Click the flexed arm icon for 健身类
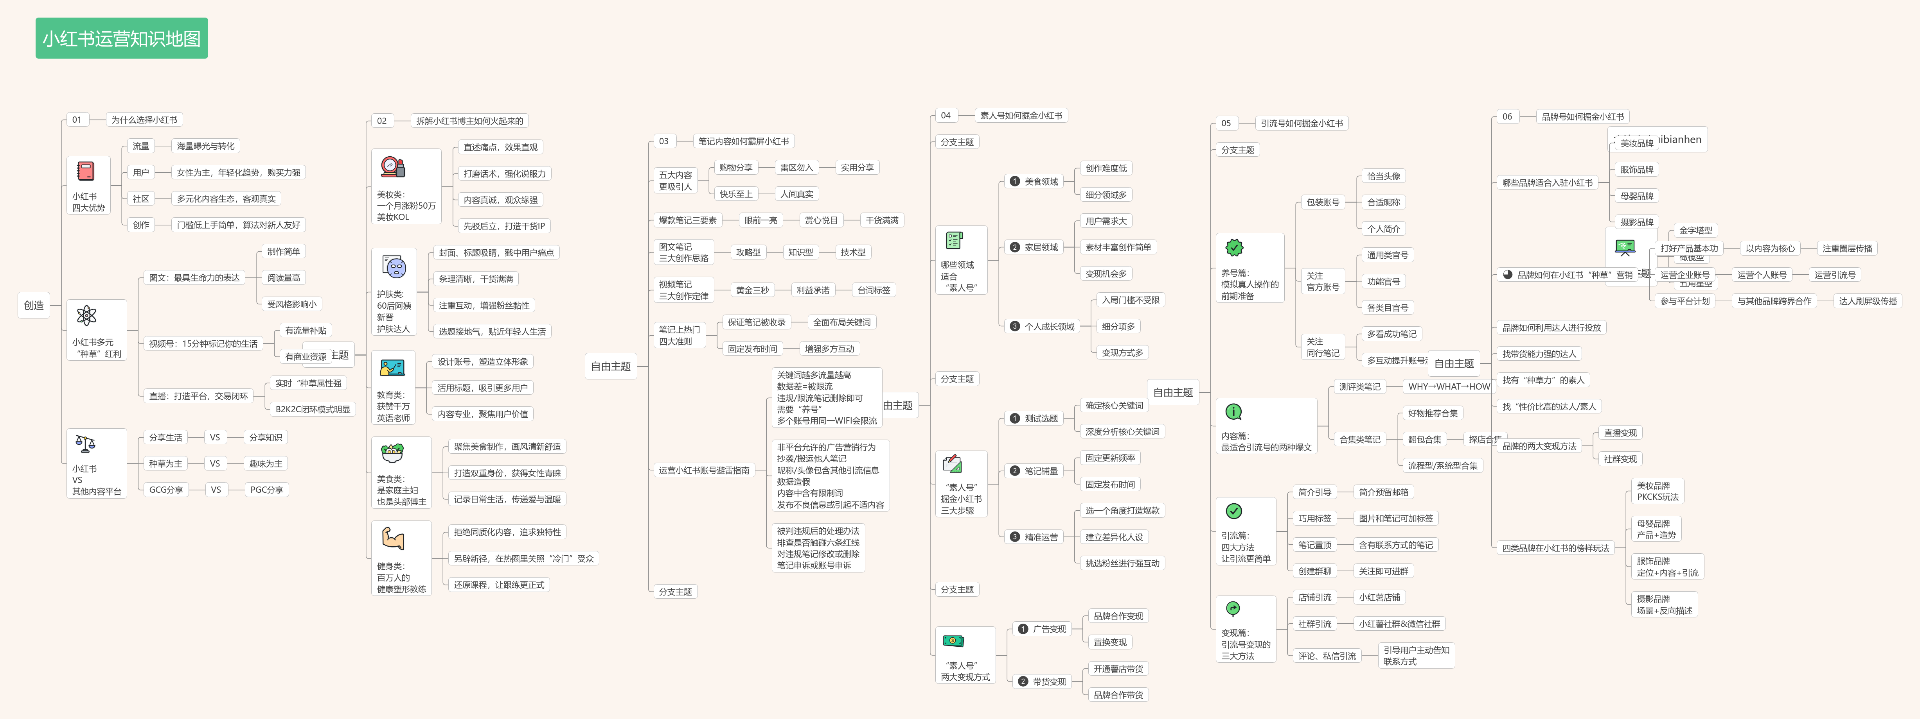Image resolution: width=1920 pixels, height=719 pixels. coord(392,539)
